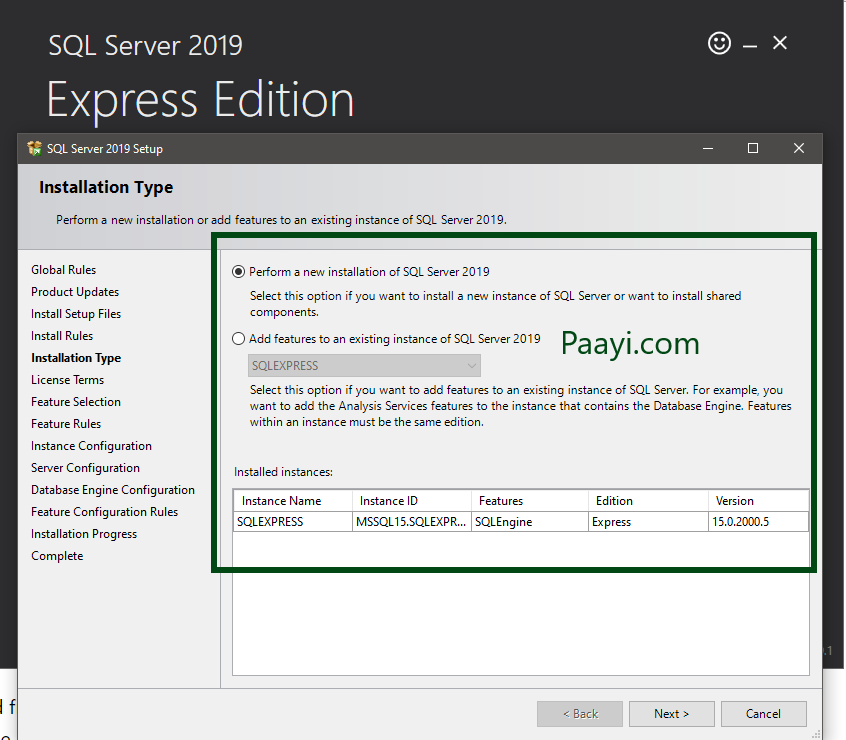Open the SQLEXPRESS instance dropdown
This screenshot has height=740, width=846.
pos(471,365)
